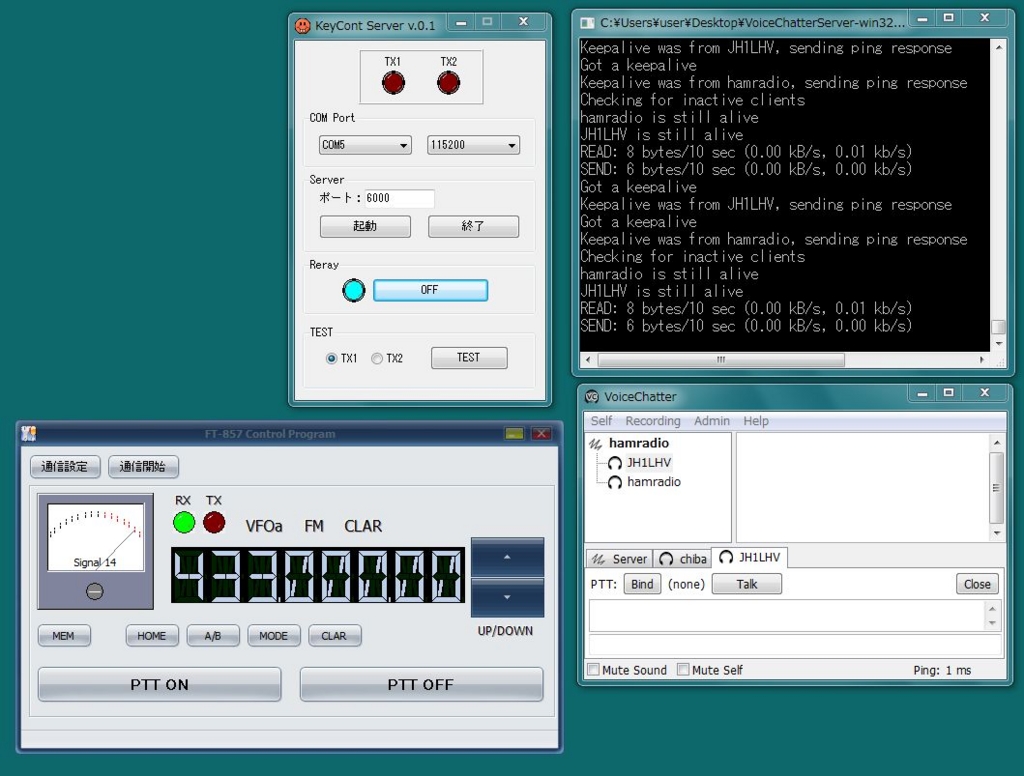Click the HOME button
This screenshot has width=1024, height=776.
pos(152,636)
